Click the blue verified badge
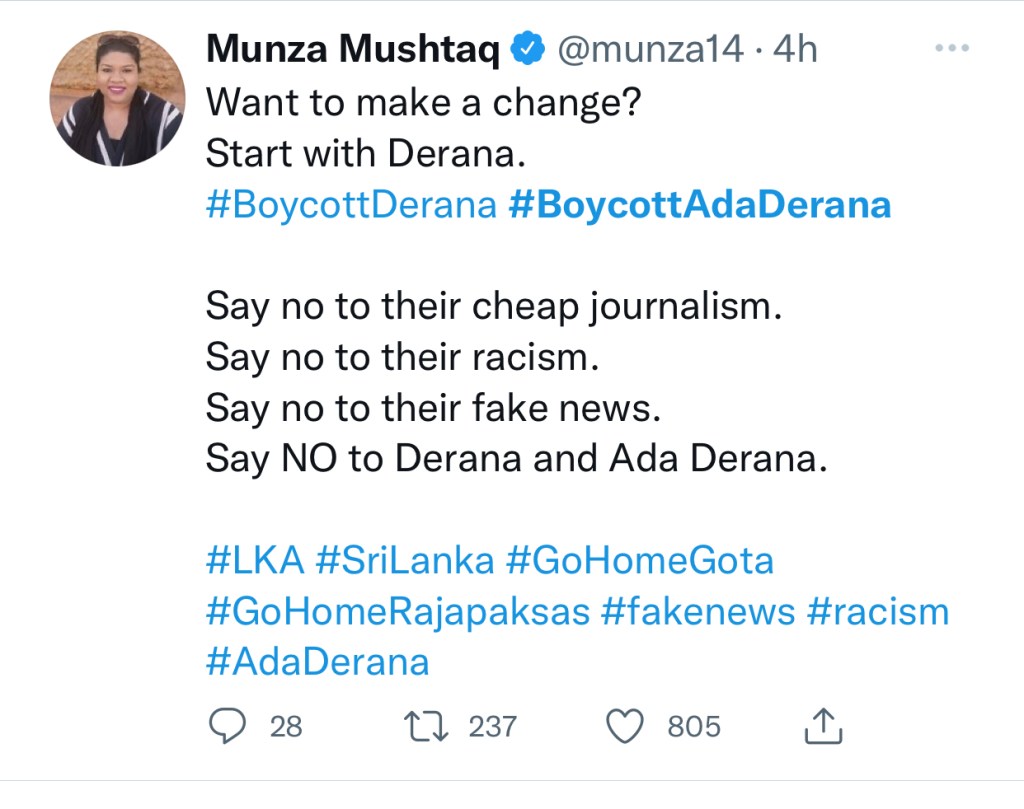Image resolution: width=1024 pixels, height=809 pixels. pyautogui.click(x=526, y=49)
